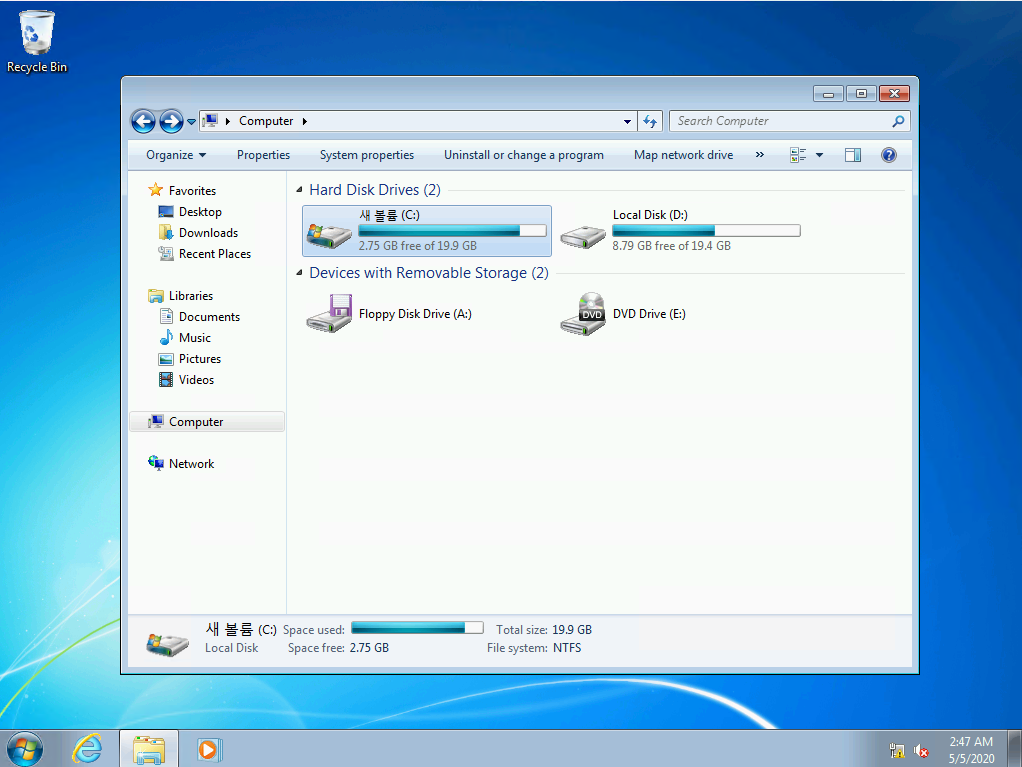Select the Local Disk (D:) icon

click(x=583, y=236)
